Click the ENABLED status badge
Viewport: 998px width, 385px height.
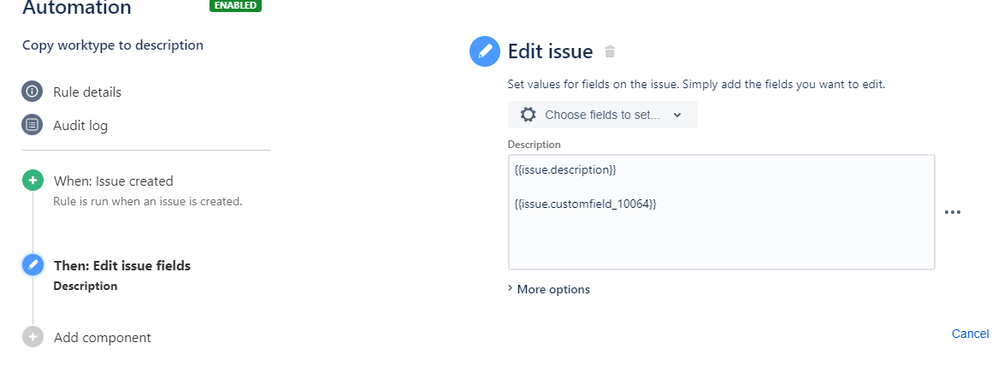235,6
